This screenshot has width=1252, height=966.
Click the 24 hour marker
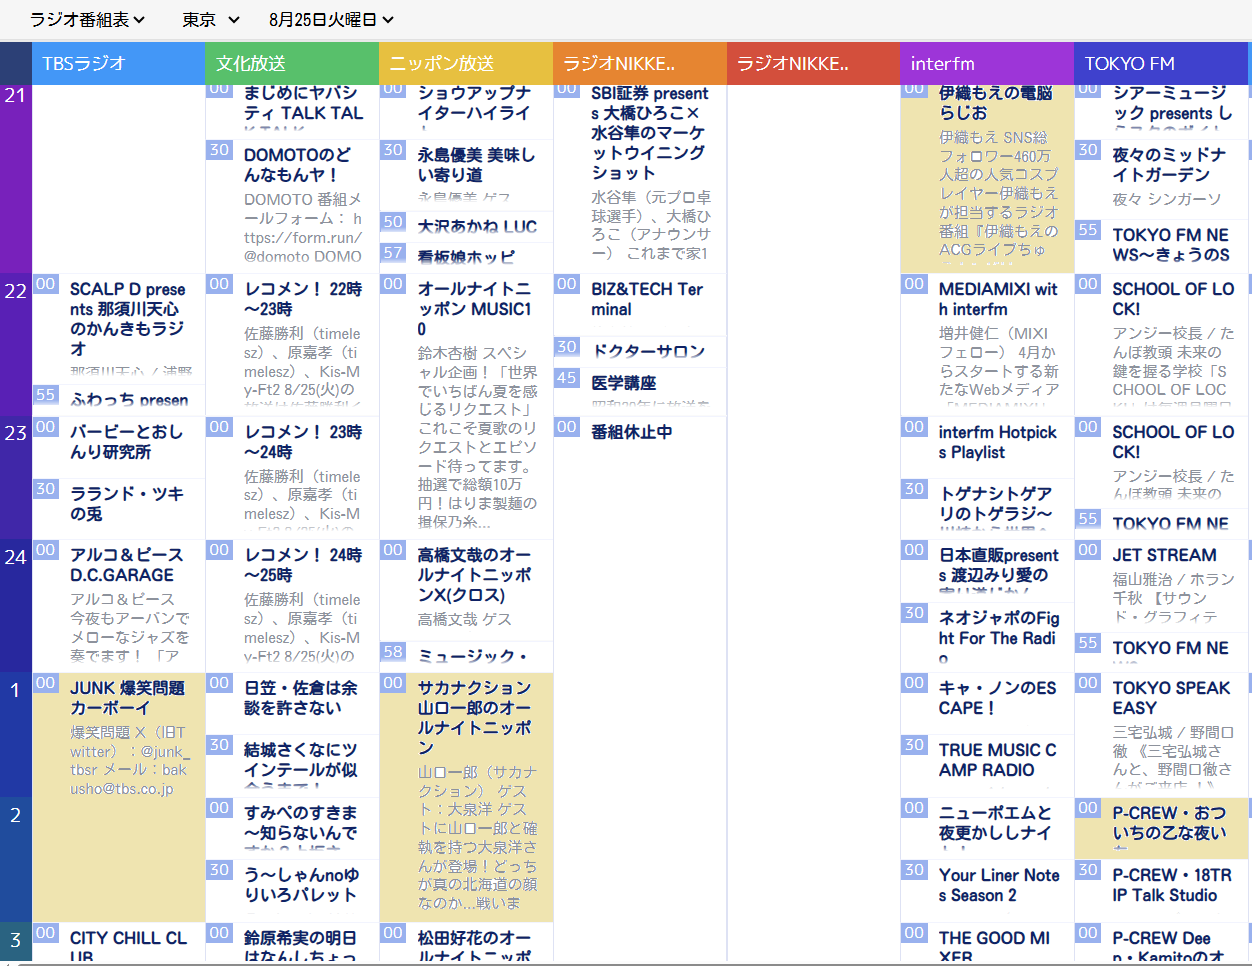pyautogui.click(x=15, y=557)
